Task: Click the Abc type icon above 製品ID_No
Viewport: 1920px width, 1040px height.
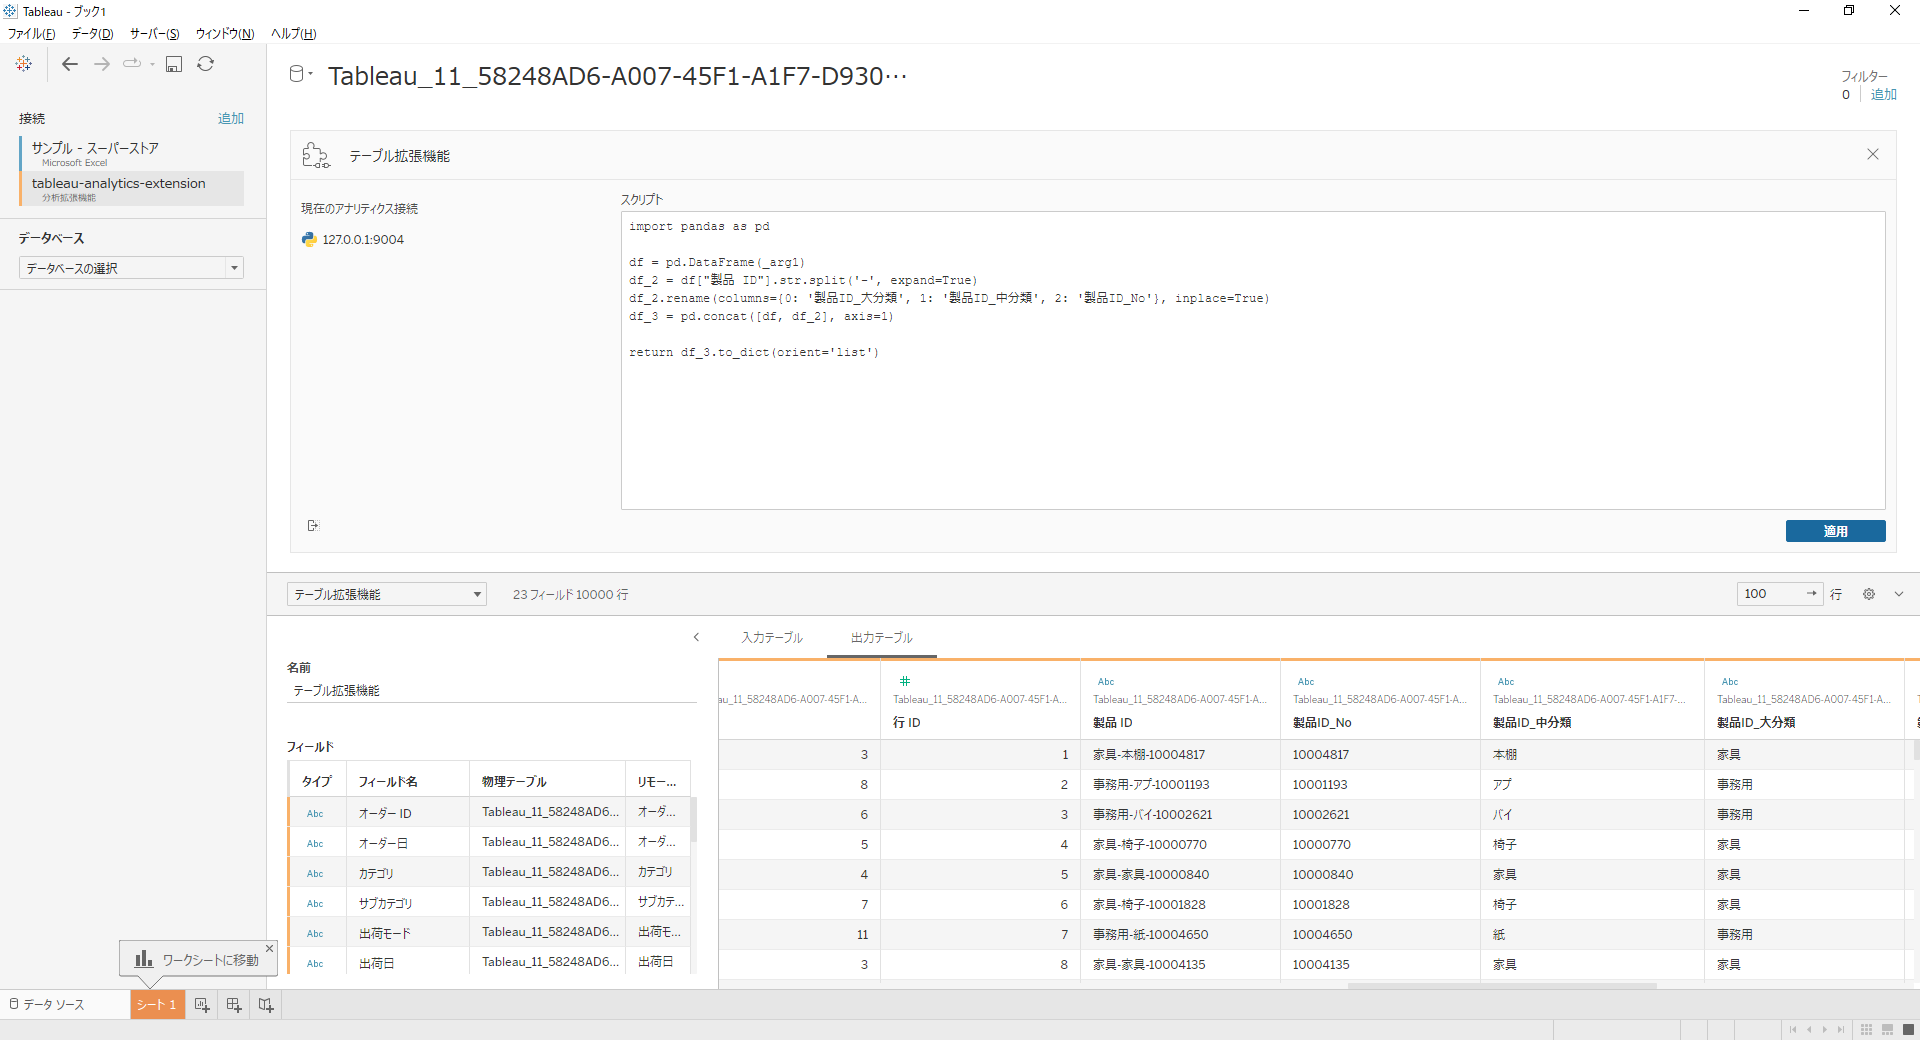Action: [x=1306, y=682]
